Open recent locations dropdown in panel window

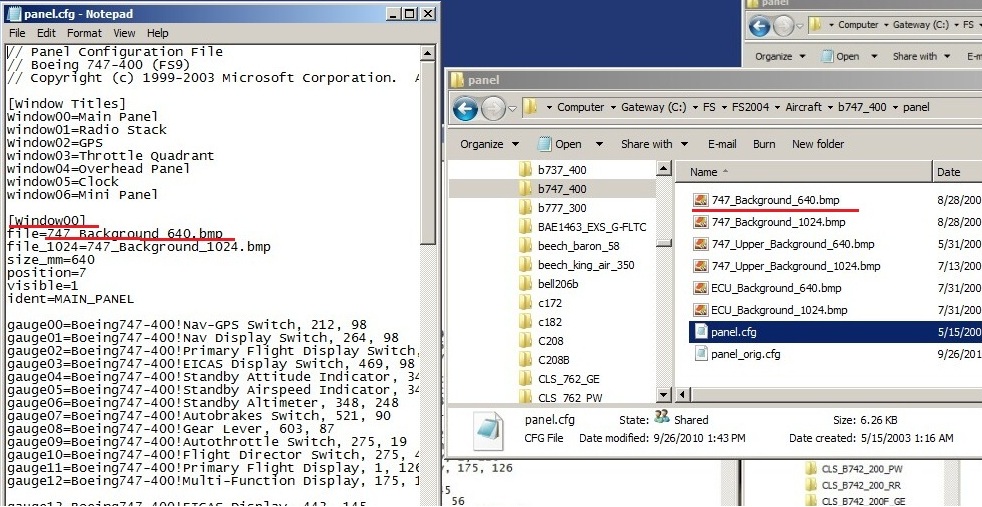coord(512,109)
